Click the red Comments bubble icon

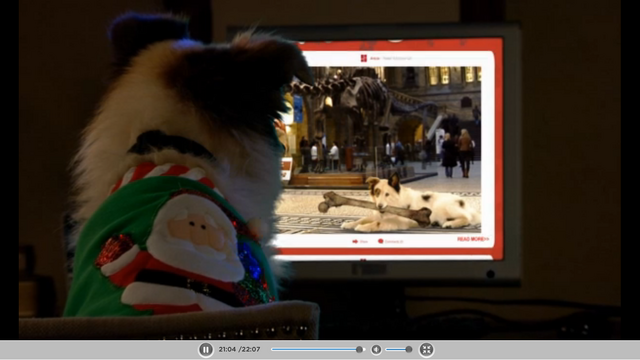point(380,241)
